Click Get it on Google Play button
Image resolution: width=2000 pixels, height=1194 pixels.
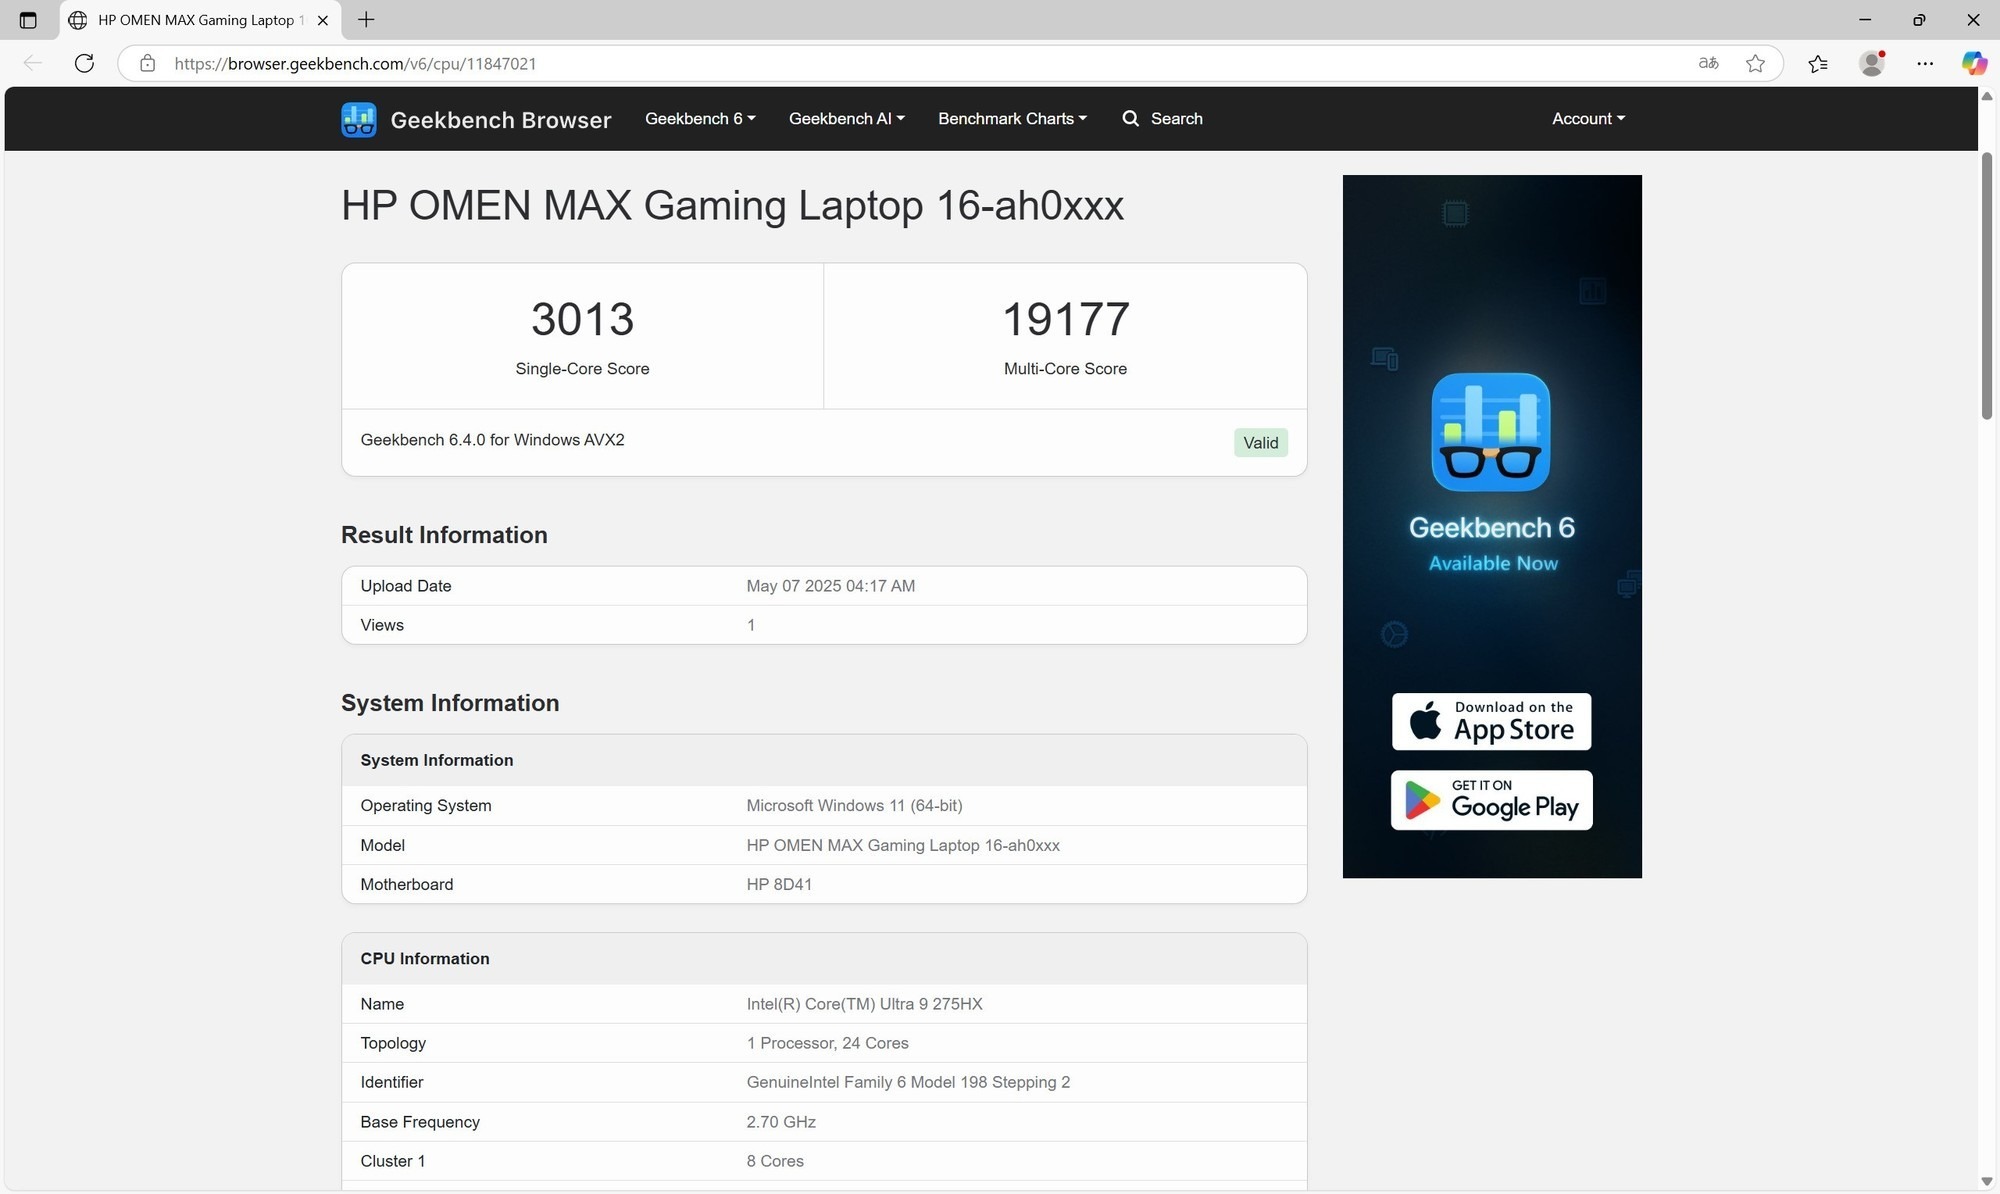[x=1491, y=800]
